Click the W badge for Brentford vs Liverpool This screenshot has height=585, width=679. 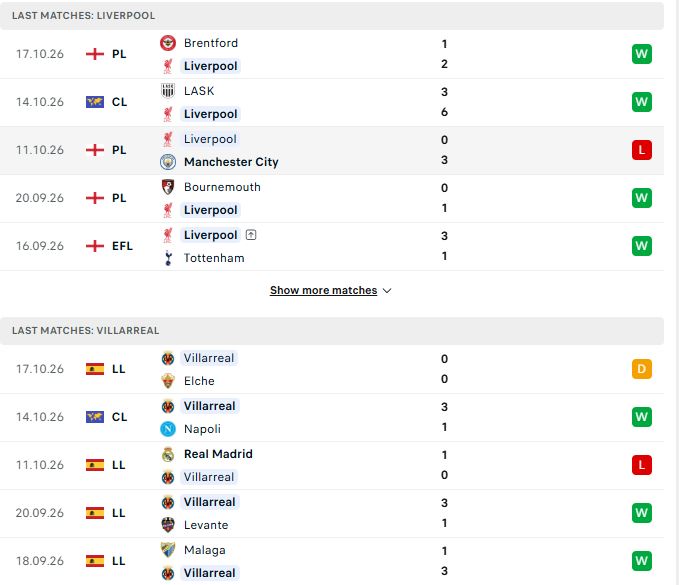pyautogui.click(x=641, y=54)
